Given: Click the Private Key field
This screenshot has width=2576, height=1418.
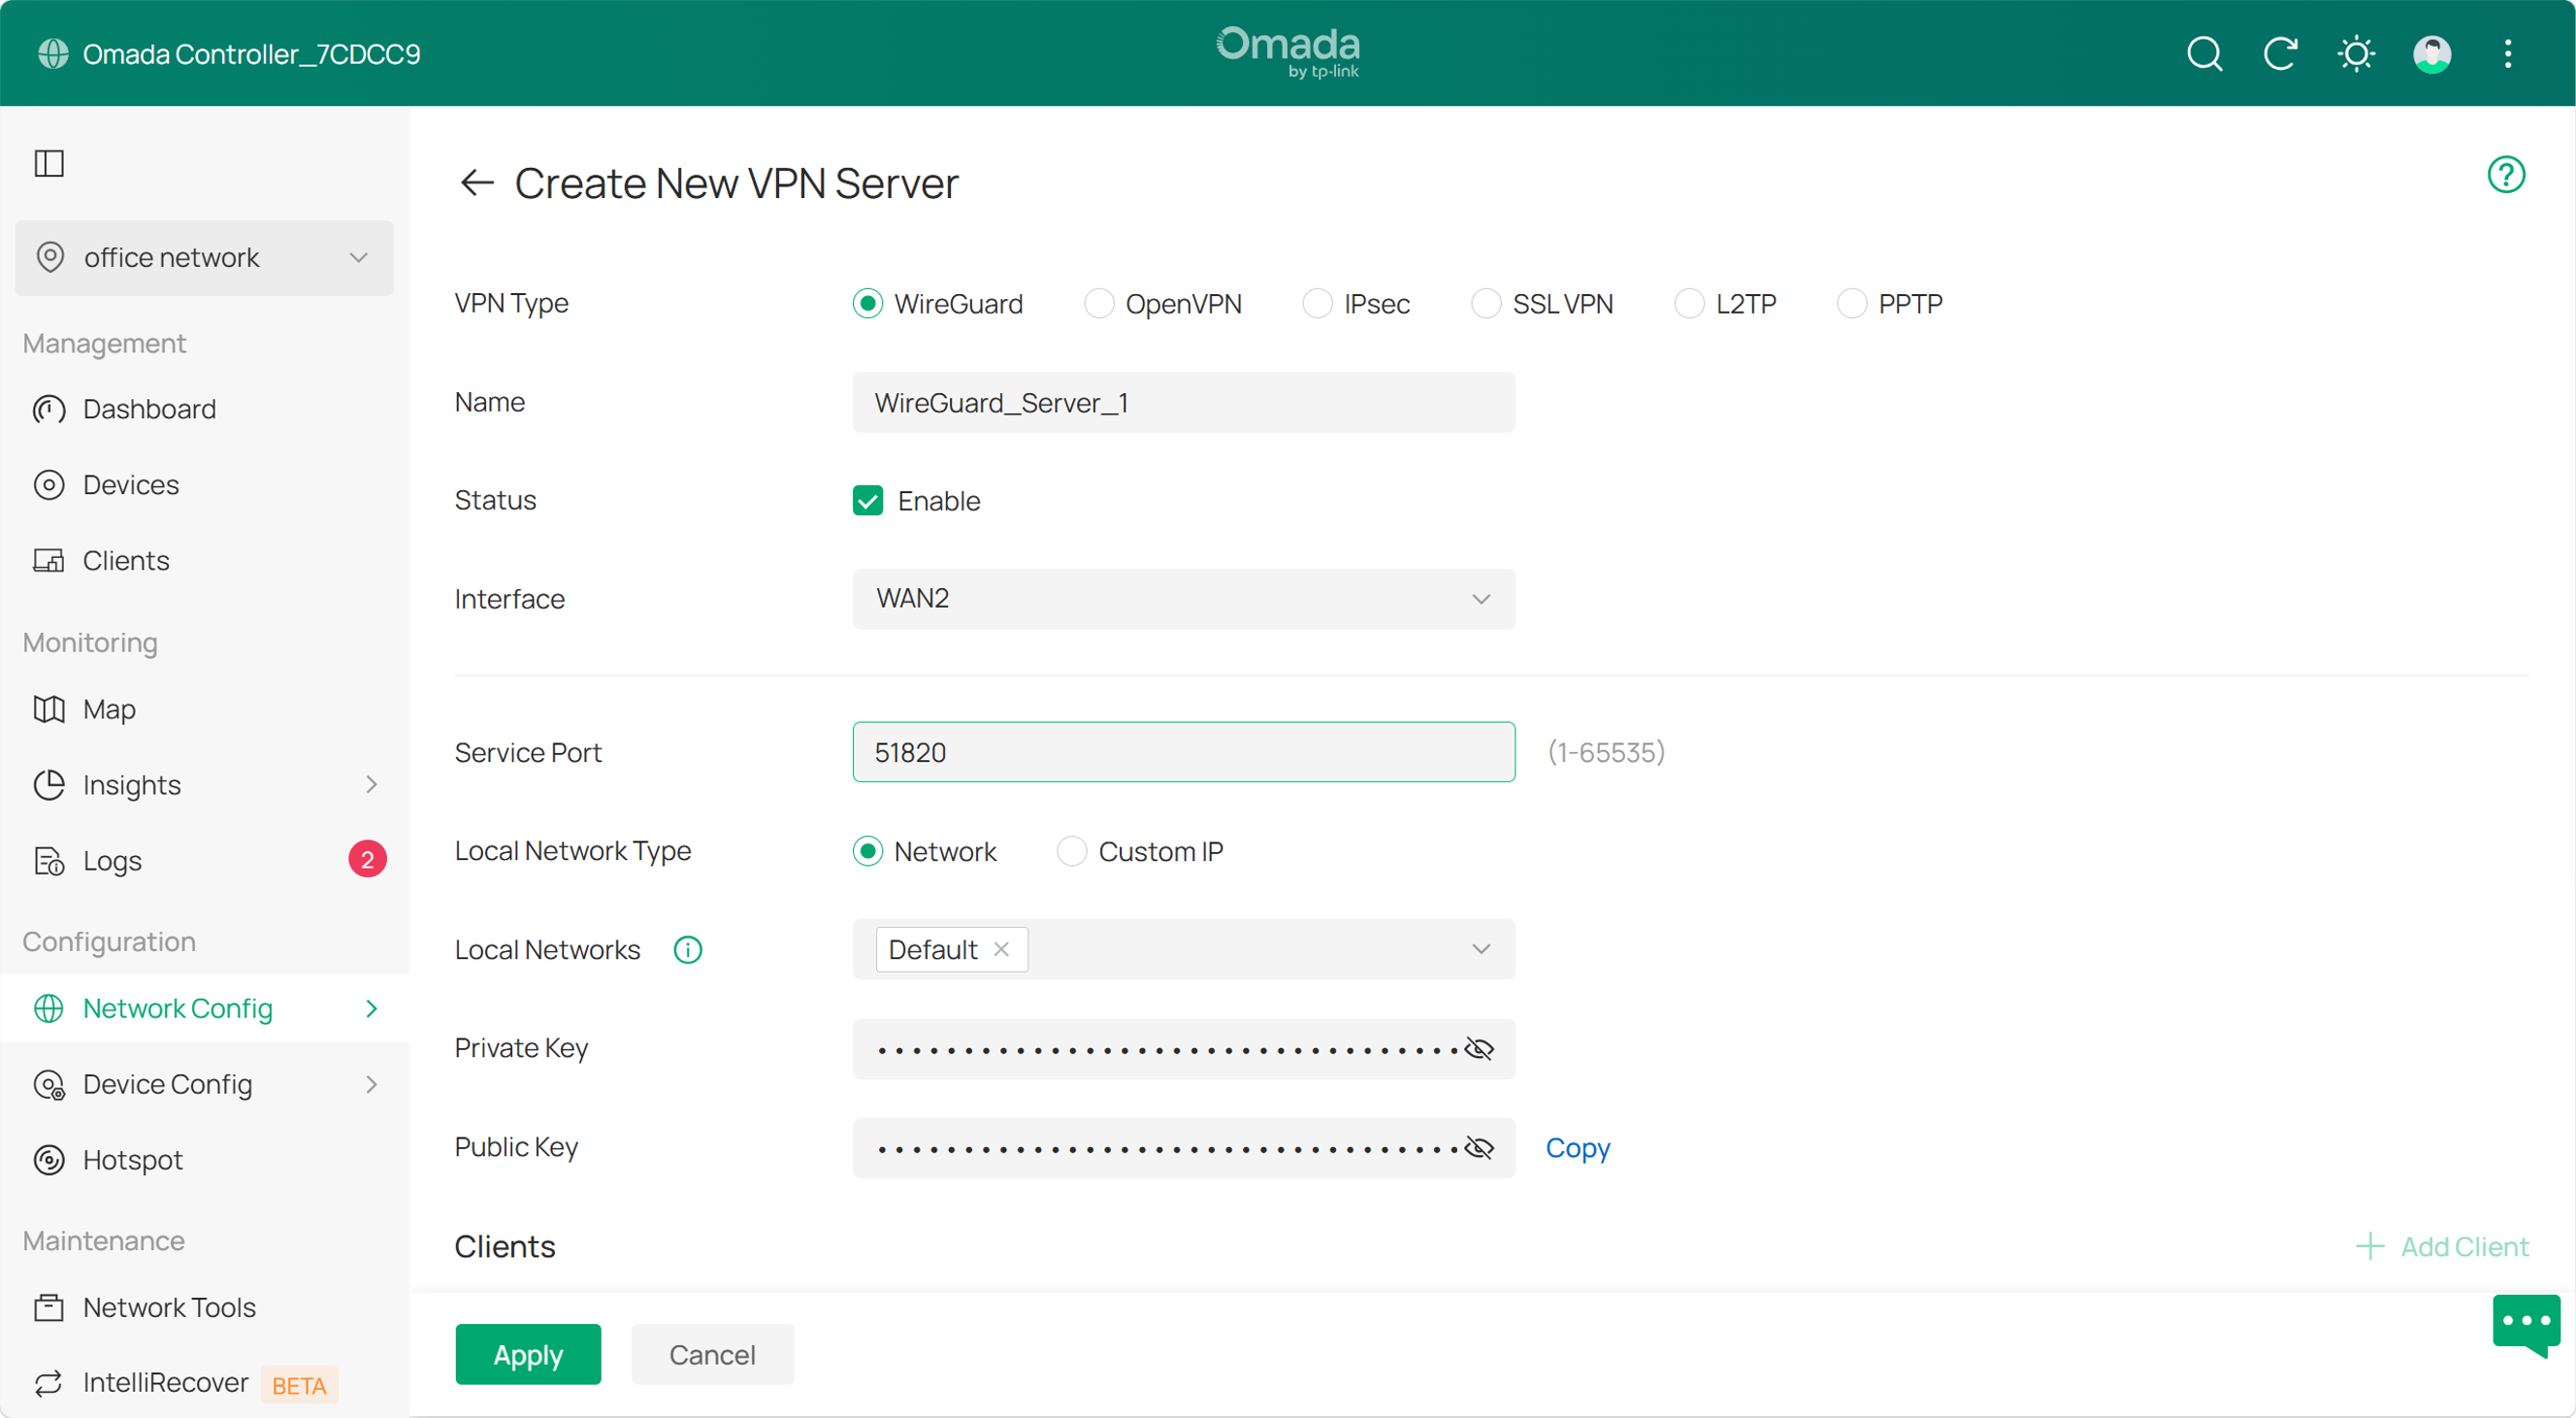Looking at the screenshot, I should tap(1183, 1048).
